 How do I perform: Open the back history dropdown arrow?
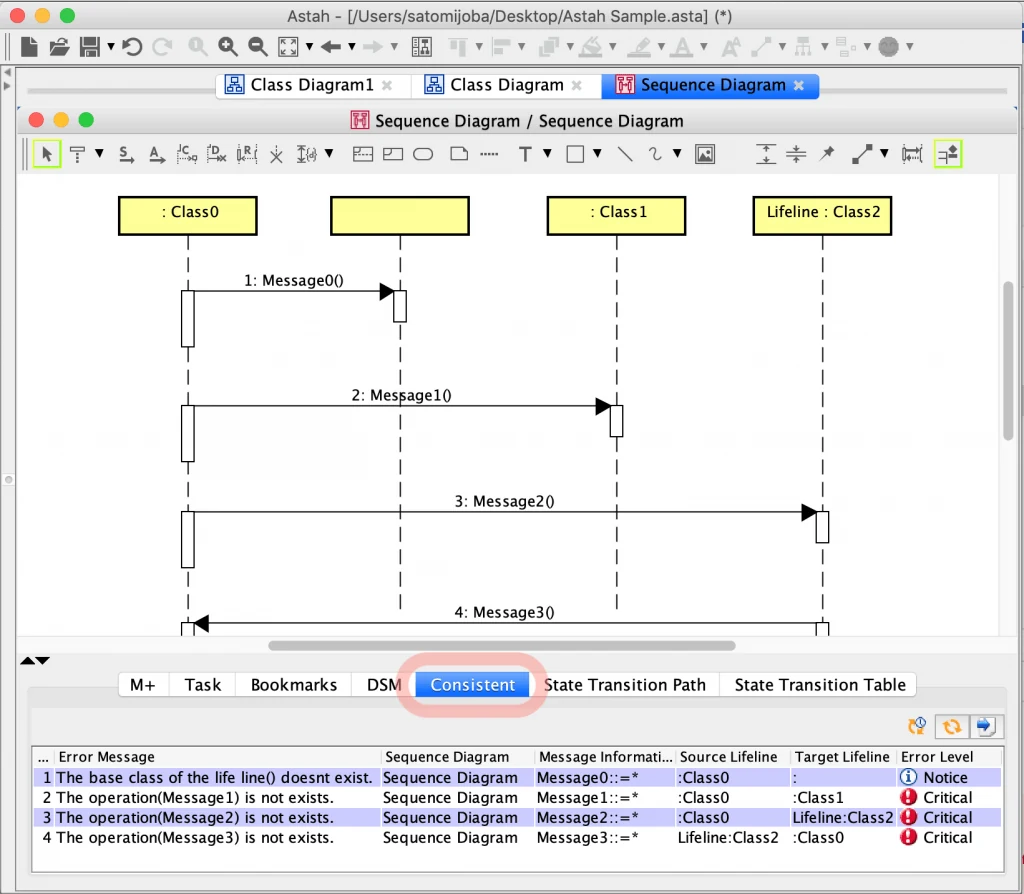(x=351, y=46)
